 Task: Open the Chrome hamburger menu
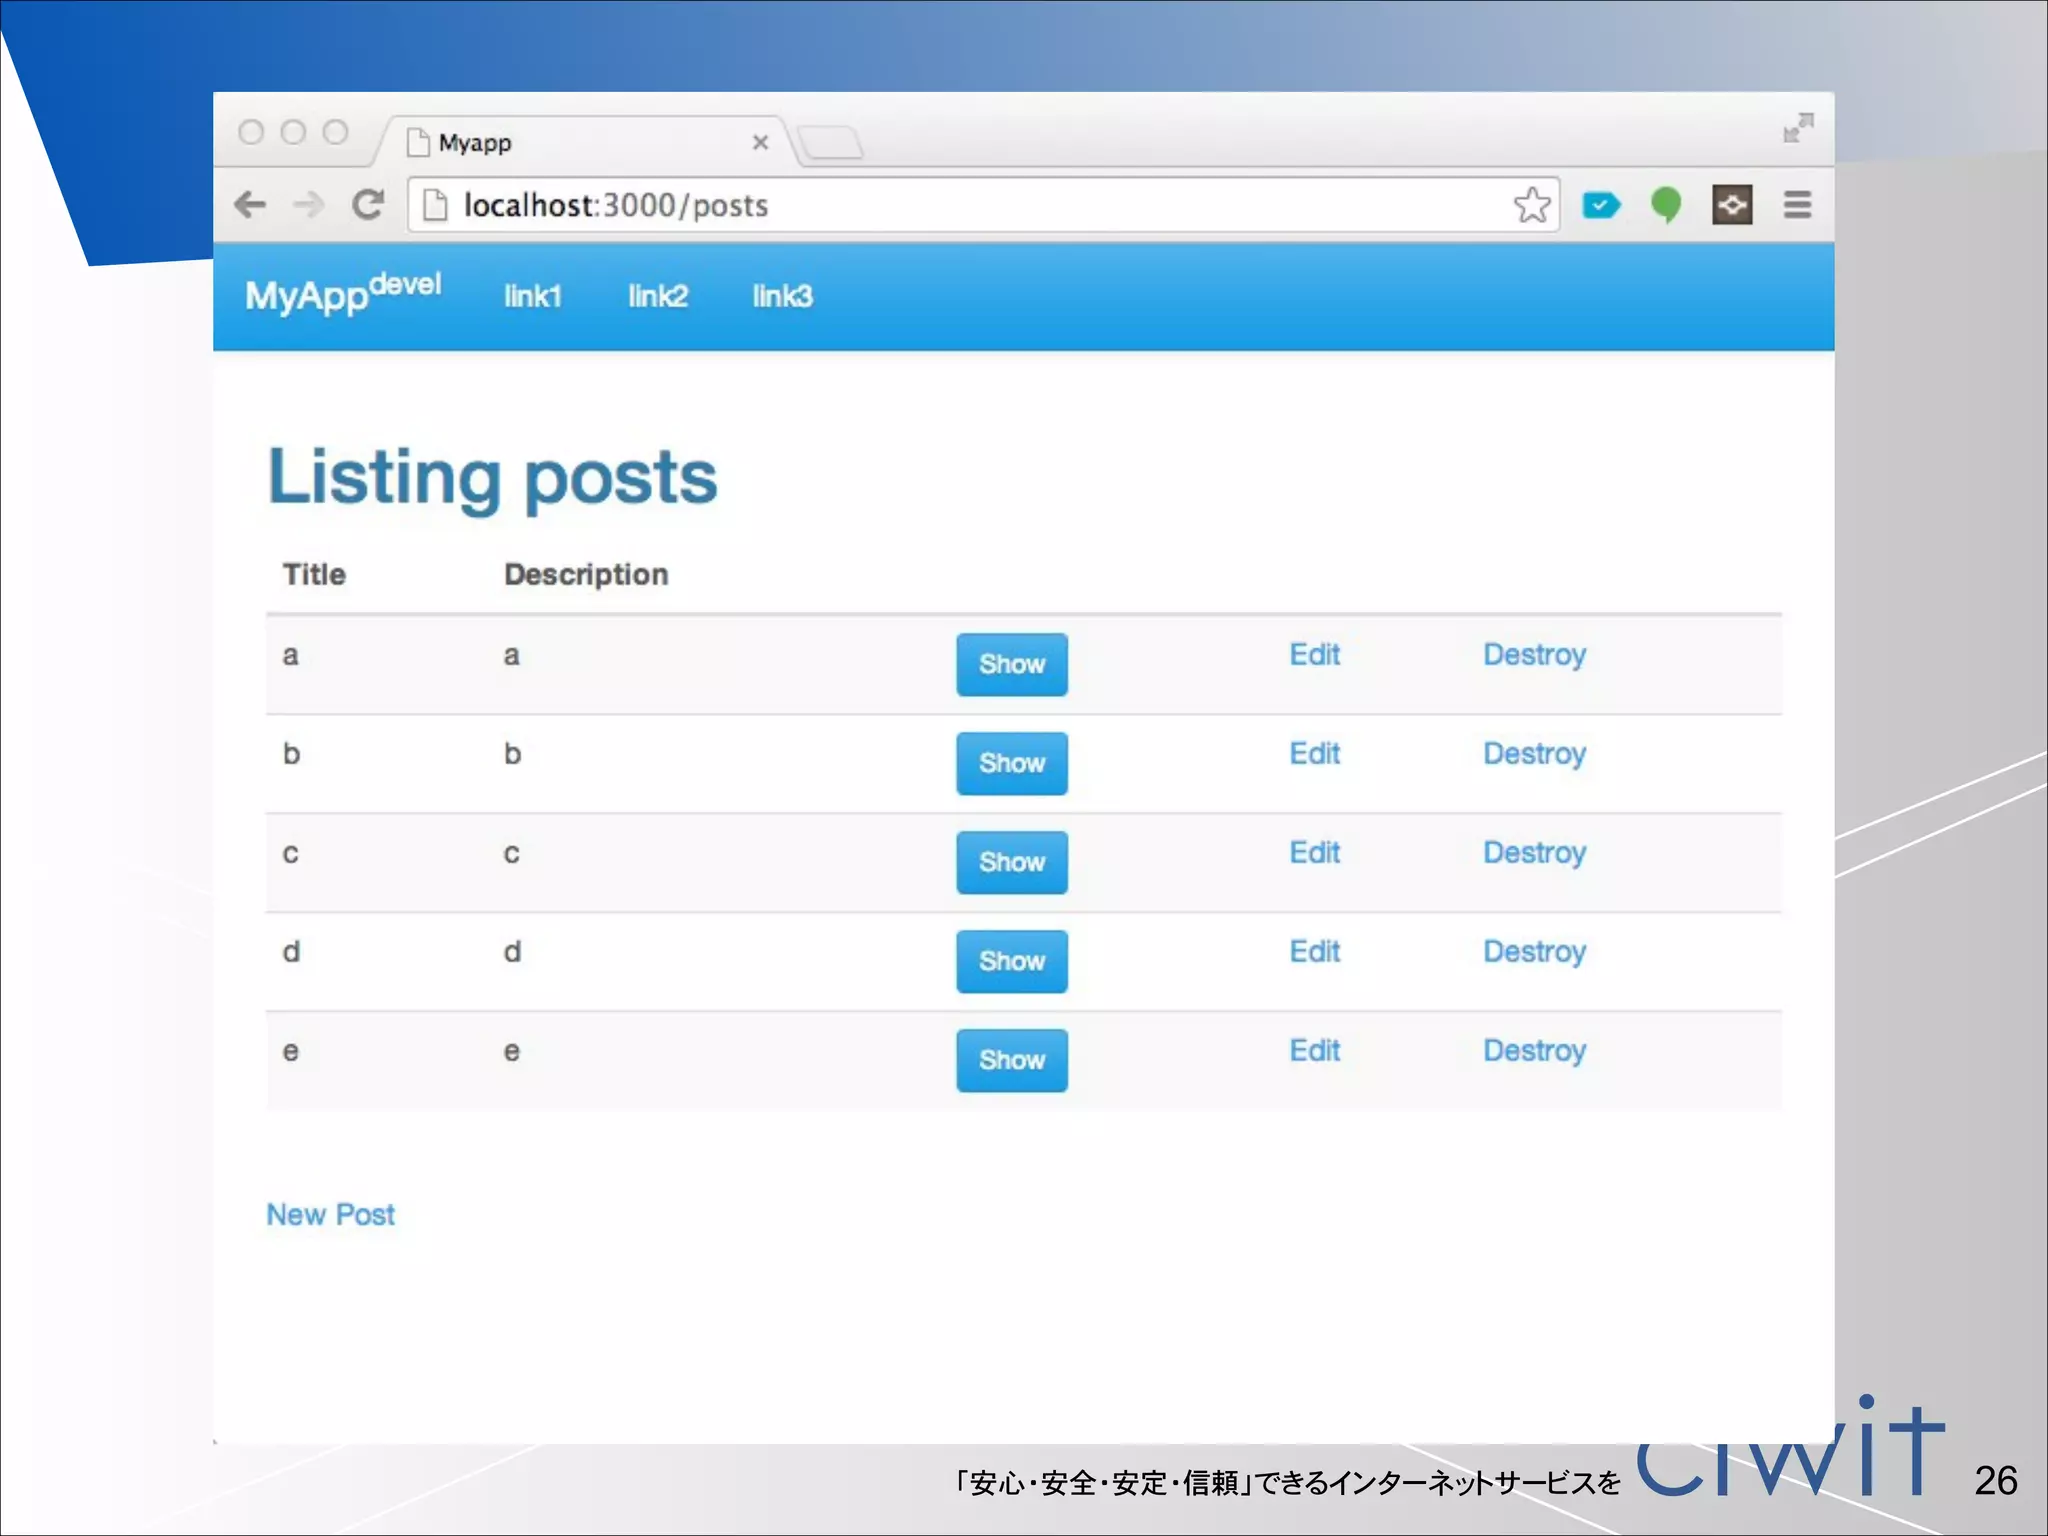click(1797, 205)
